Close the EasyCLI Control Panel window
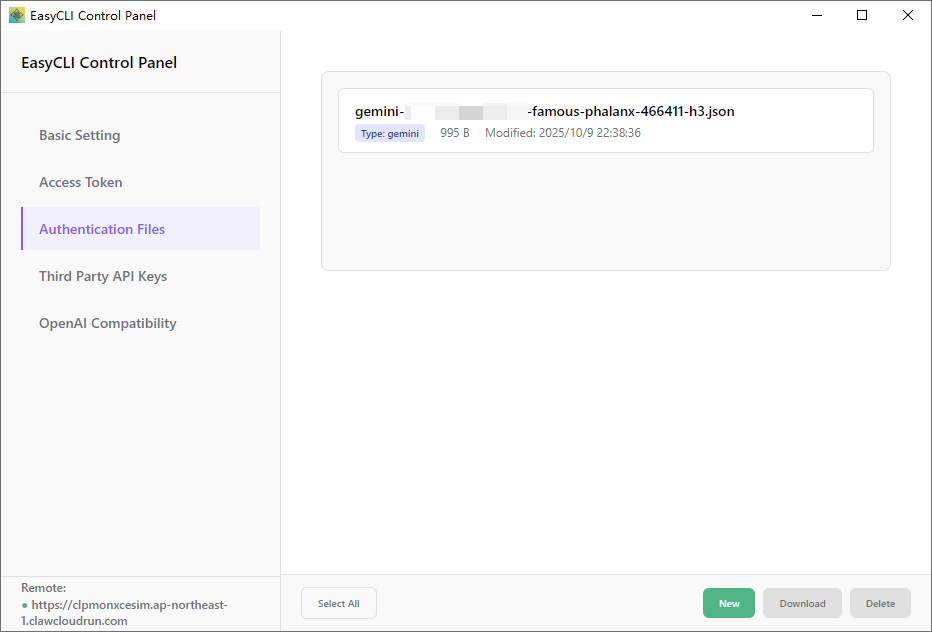The height and width of the screenshot is (632, 932). coord(908,15)
